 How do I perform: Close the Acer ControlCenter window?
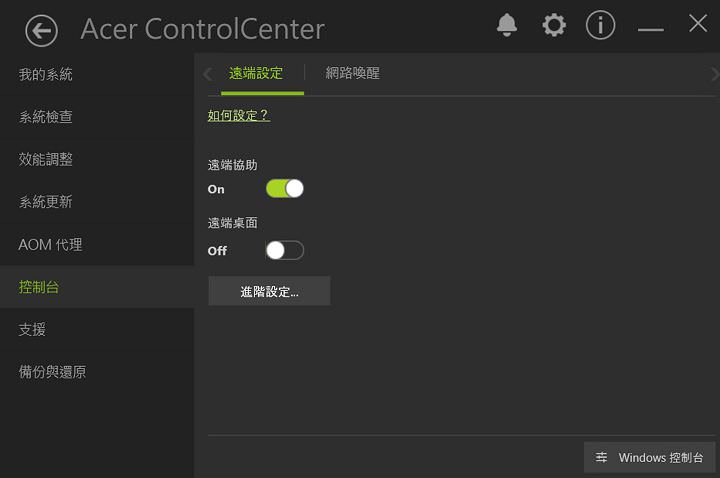pyautogui.click(x=698, y=24)
